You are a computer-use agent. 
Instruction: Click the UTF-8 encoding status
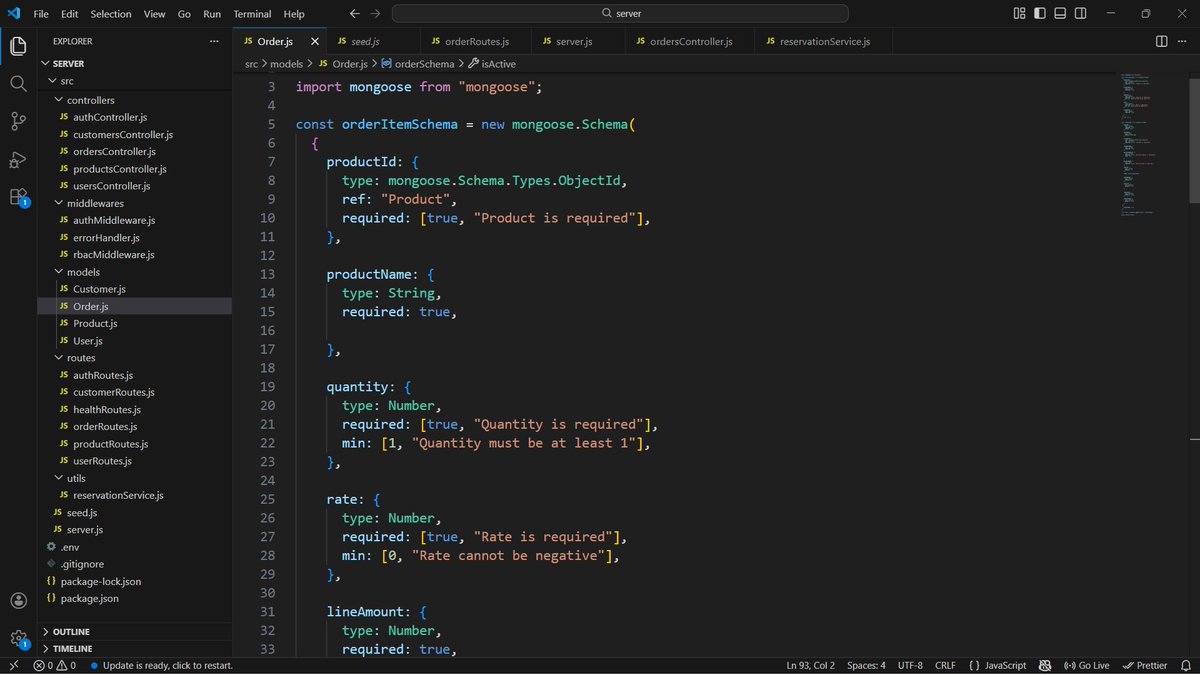click(910, 665)
